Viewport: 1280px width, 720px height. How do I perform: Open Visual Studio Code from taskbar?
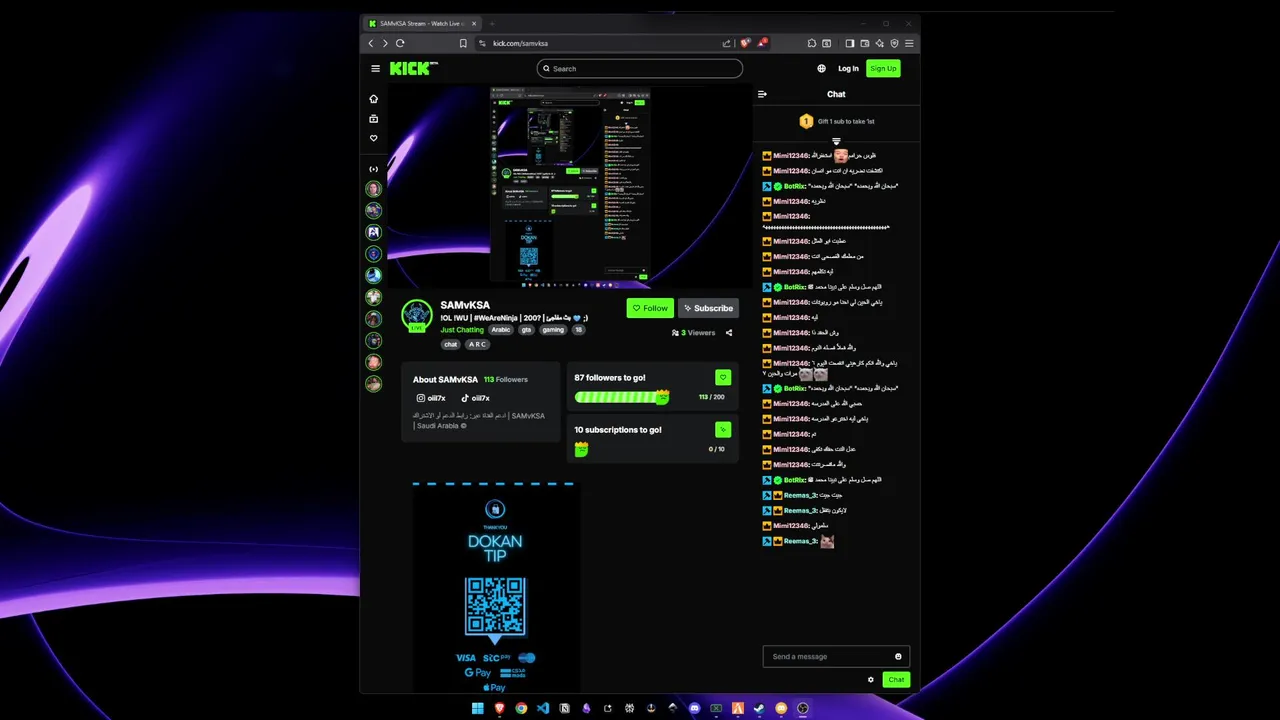(543, 708)
